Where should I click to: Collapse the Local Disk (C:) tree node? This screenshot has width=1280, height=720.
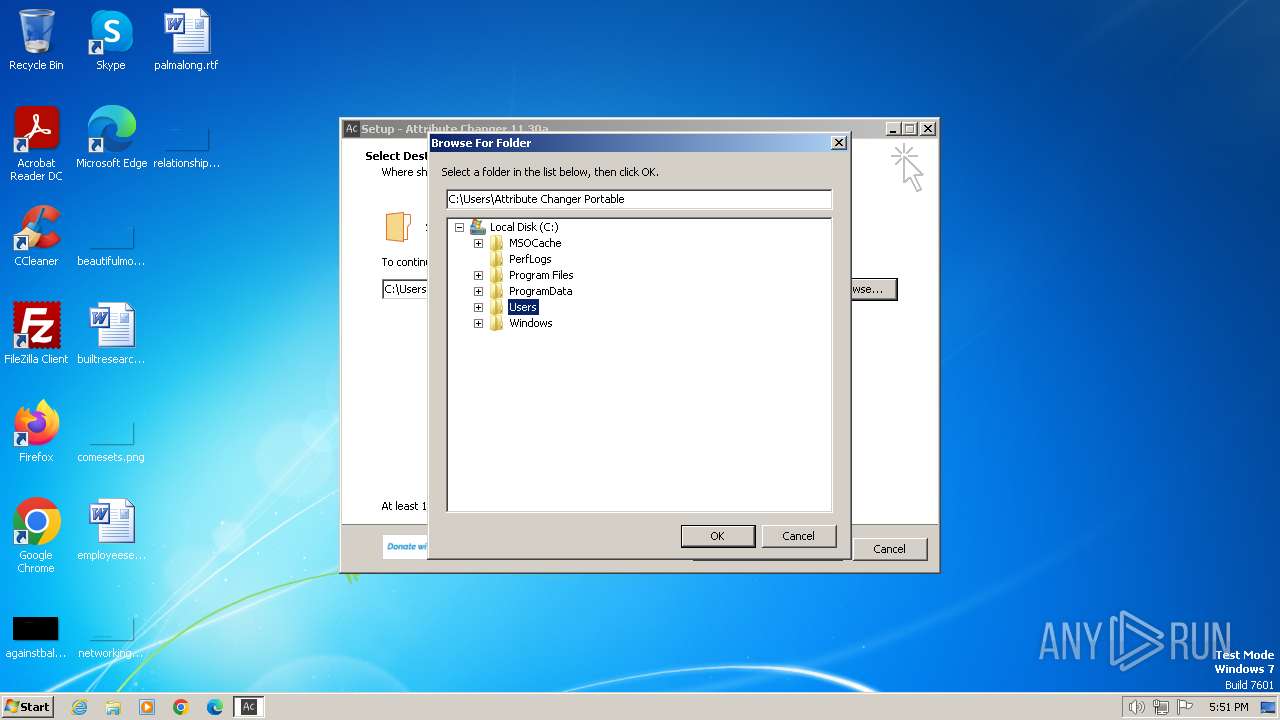[x=459, y=227]
